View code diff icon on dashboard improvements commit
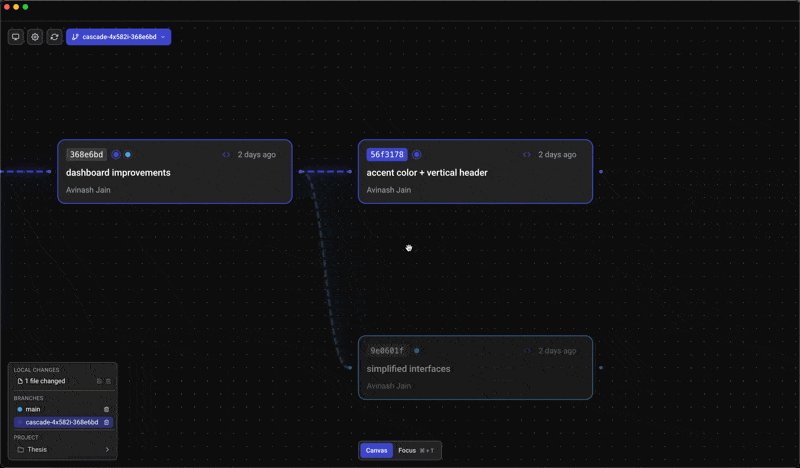This screenshot has width=800, height=468. [x=226, y=155]
